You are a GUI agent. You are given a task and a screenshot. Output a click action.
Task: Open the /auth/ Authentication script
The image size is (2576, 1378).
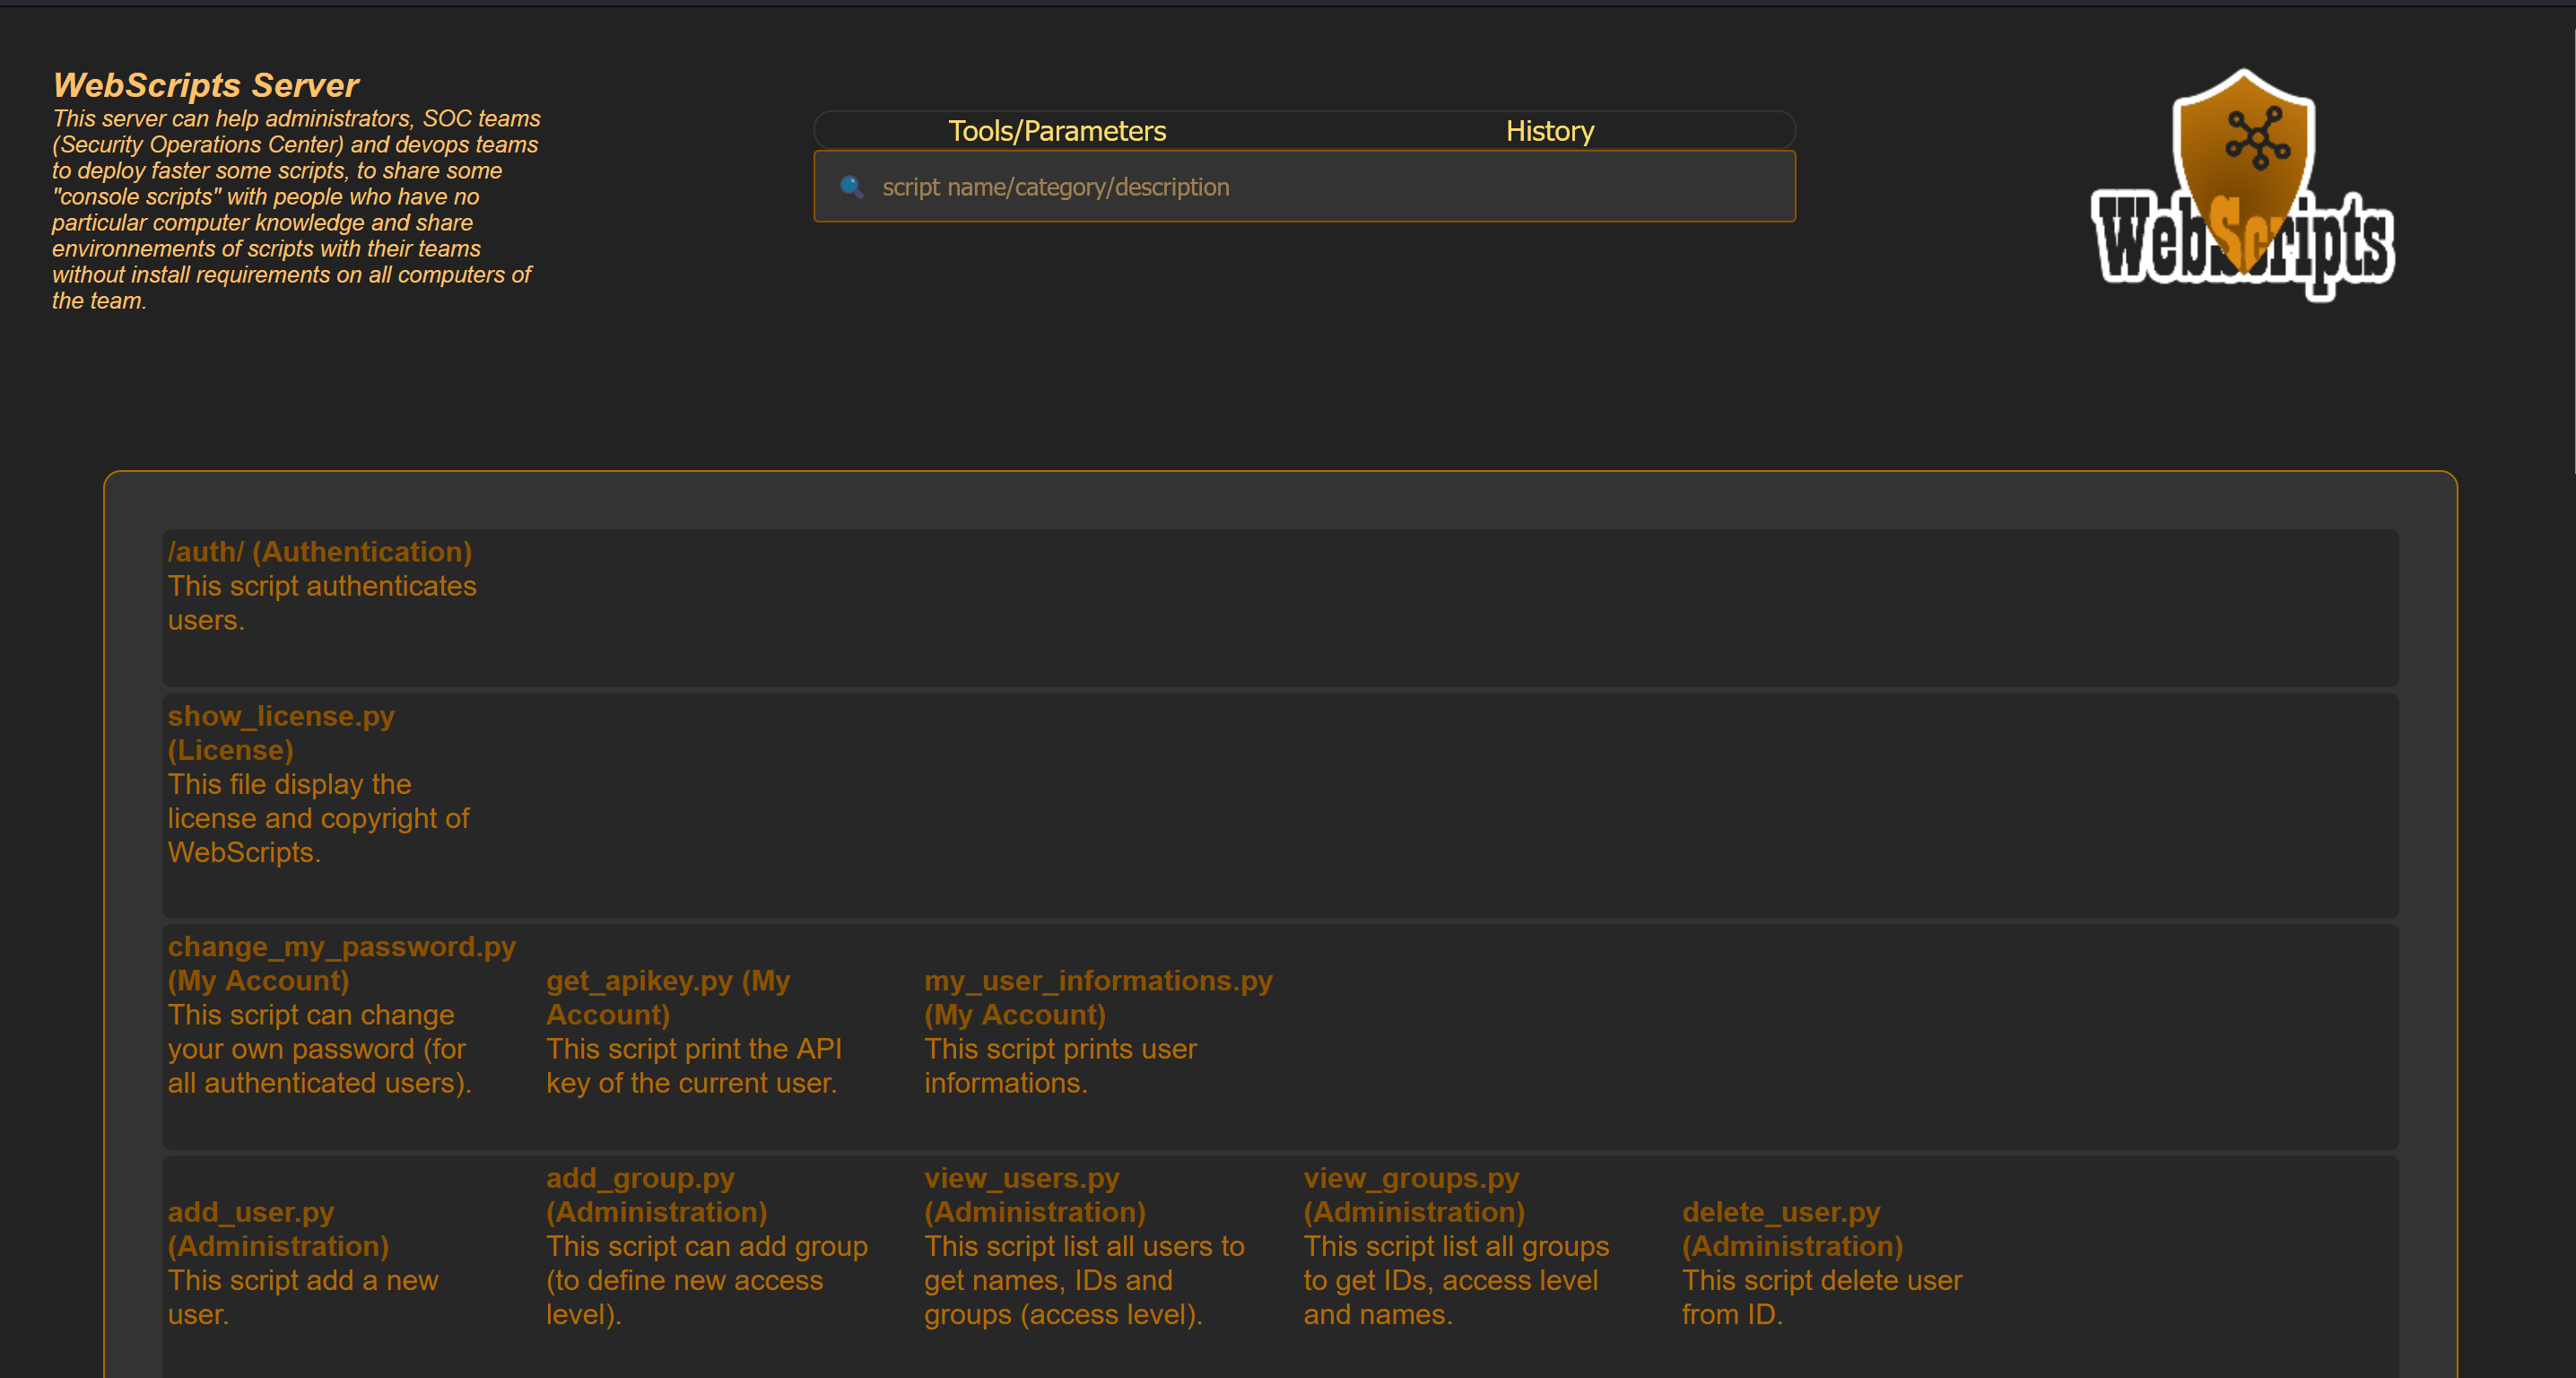320,551
